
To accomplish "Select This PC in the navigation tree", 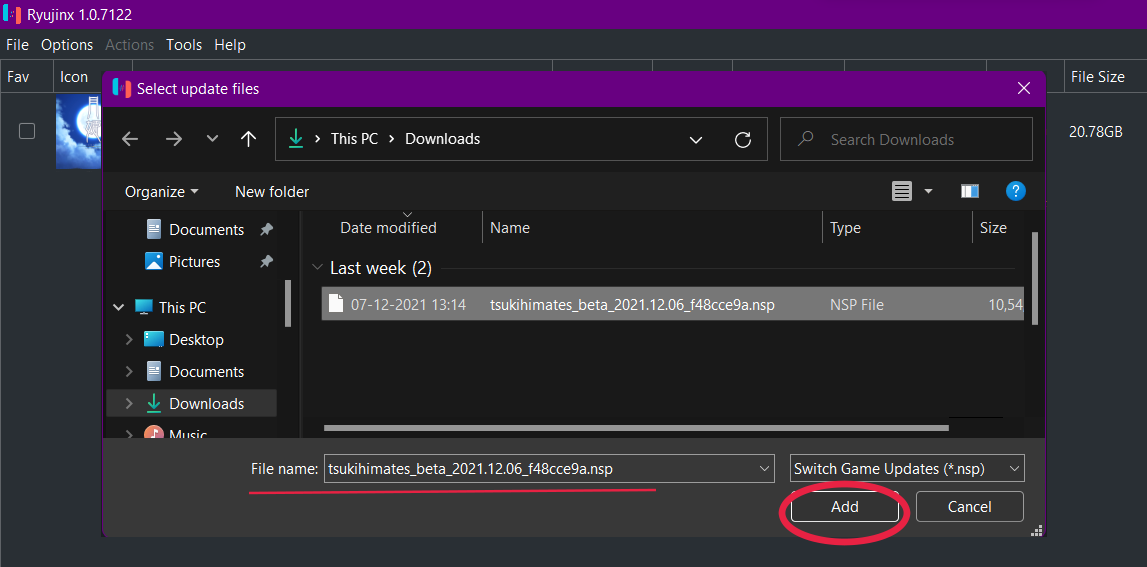I will (182, 308).
